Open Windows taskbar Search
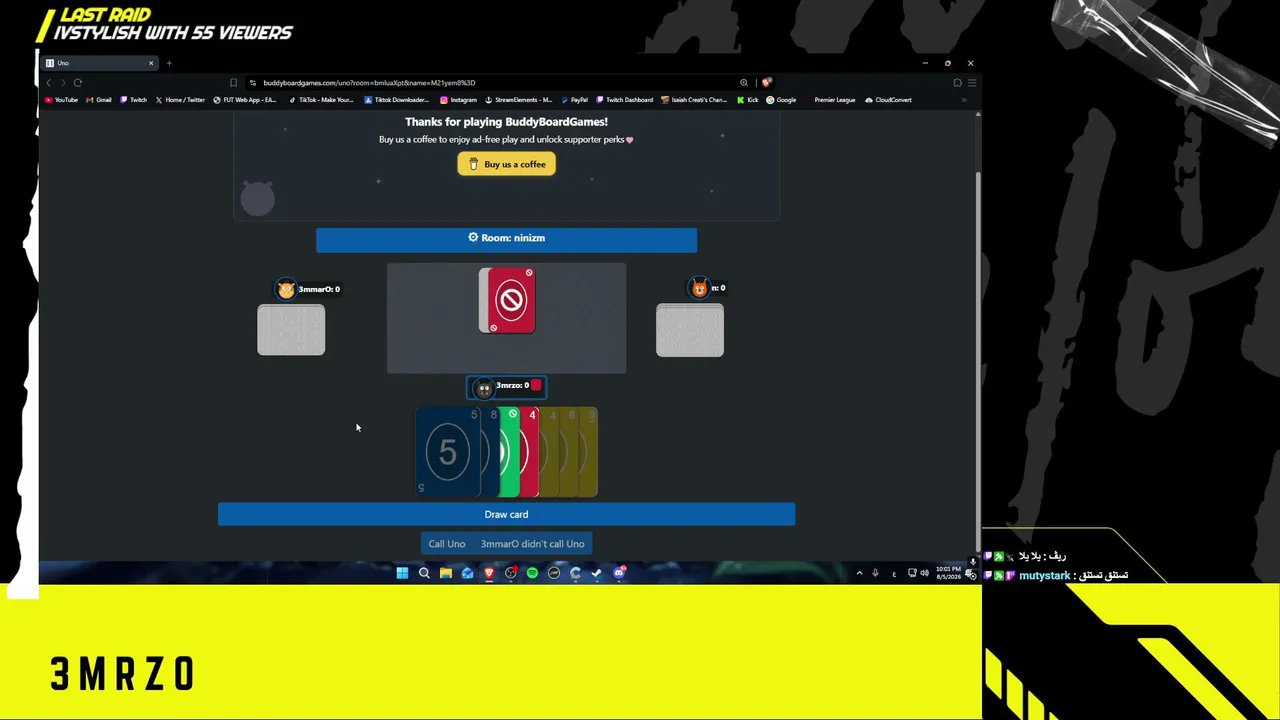Viewport: 1280px width, 720px height. click(424, 573)
